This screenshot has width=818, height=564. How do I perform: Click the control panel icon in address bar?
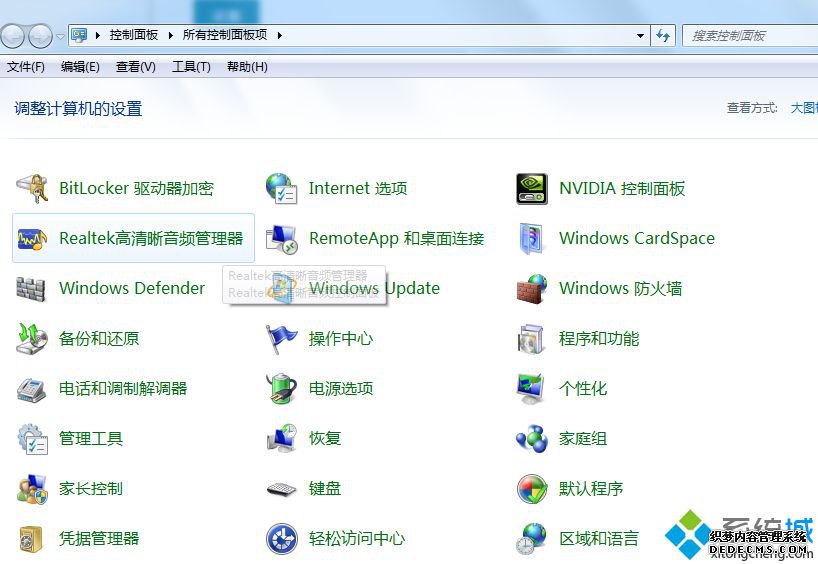(79, 35)
